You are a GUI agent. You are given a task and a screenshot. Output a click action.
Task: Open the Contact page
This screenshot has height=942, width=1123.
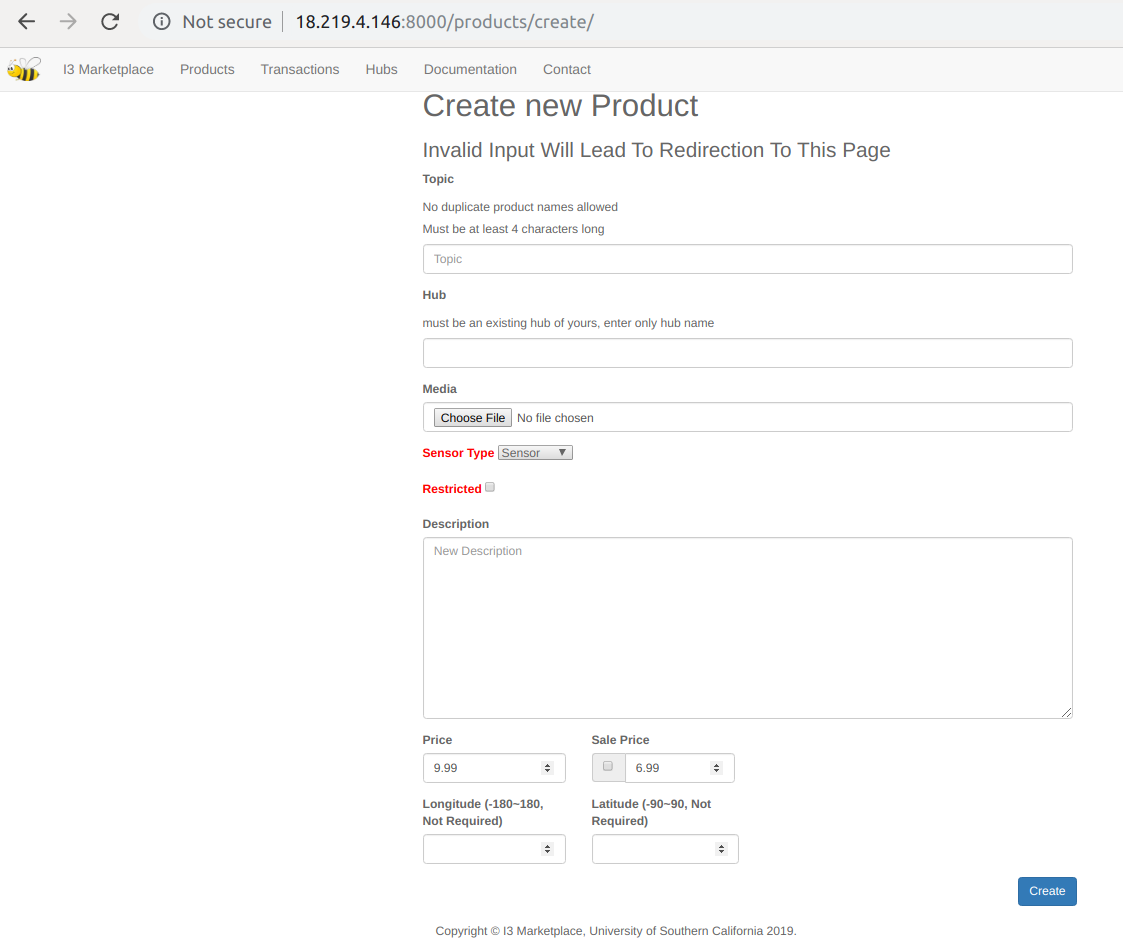click(x=567, y=69)
